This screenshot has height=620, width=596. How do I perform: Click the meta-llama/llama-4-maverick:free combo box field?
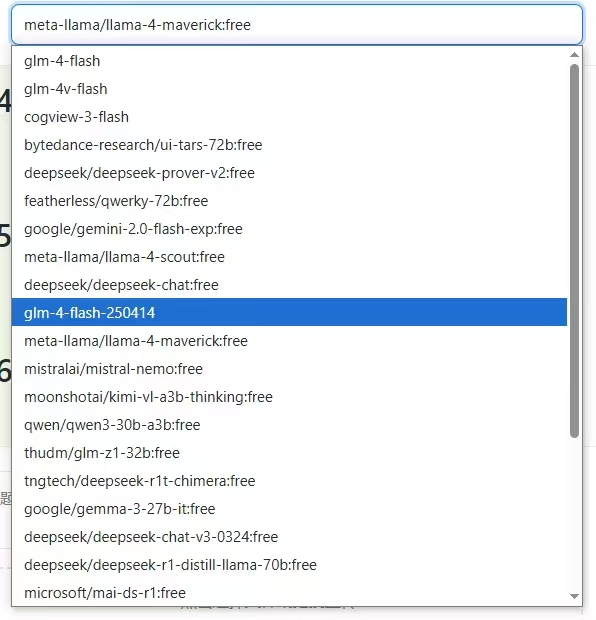tap(297, 25)
